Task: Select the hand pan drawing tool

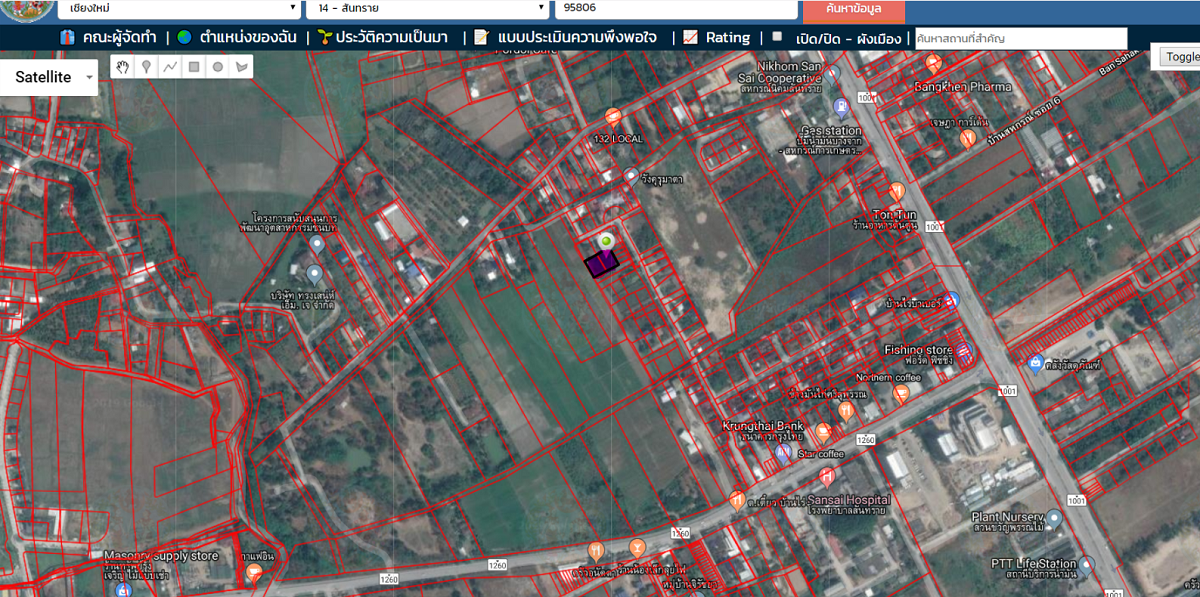Action: [x=123, y=67]
